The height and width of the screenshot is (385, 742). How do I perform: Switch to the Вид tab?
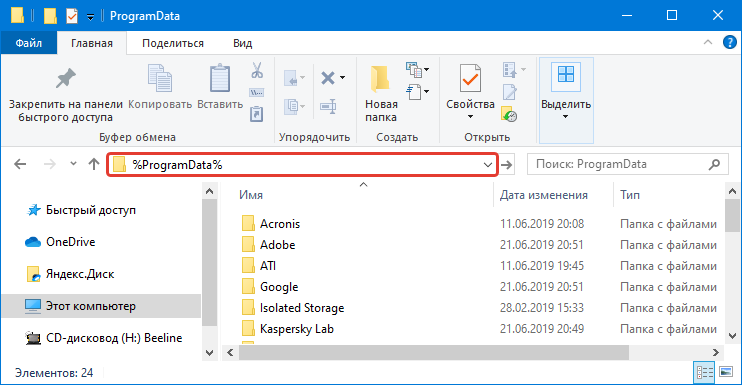[242, 43]
